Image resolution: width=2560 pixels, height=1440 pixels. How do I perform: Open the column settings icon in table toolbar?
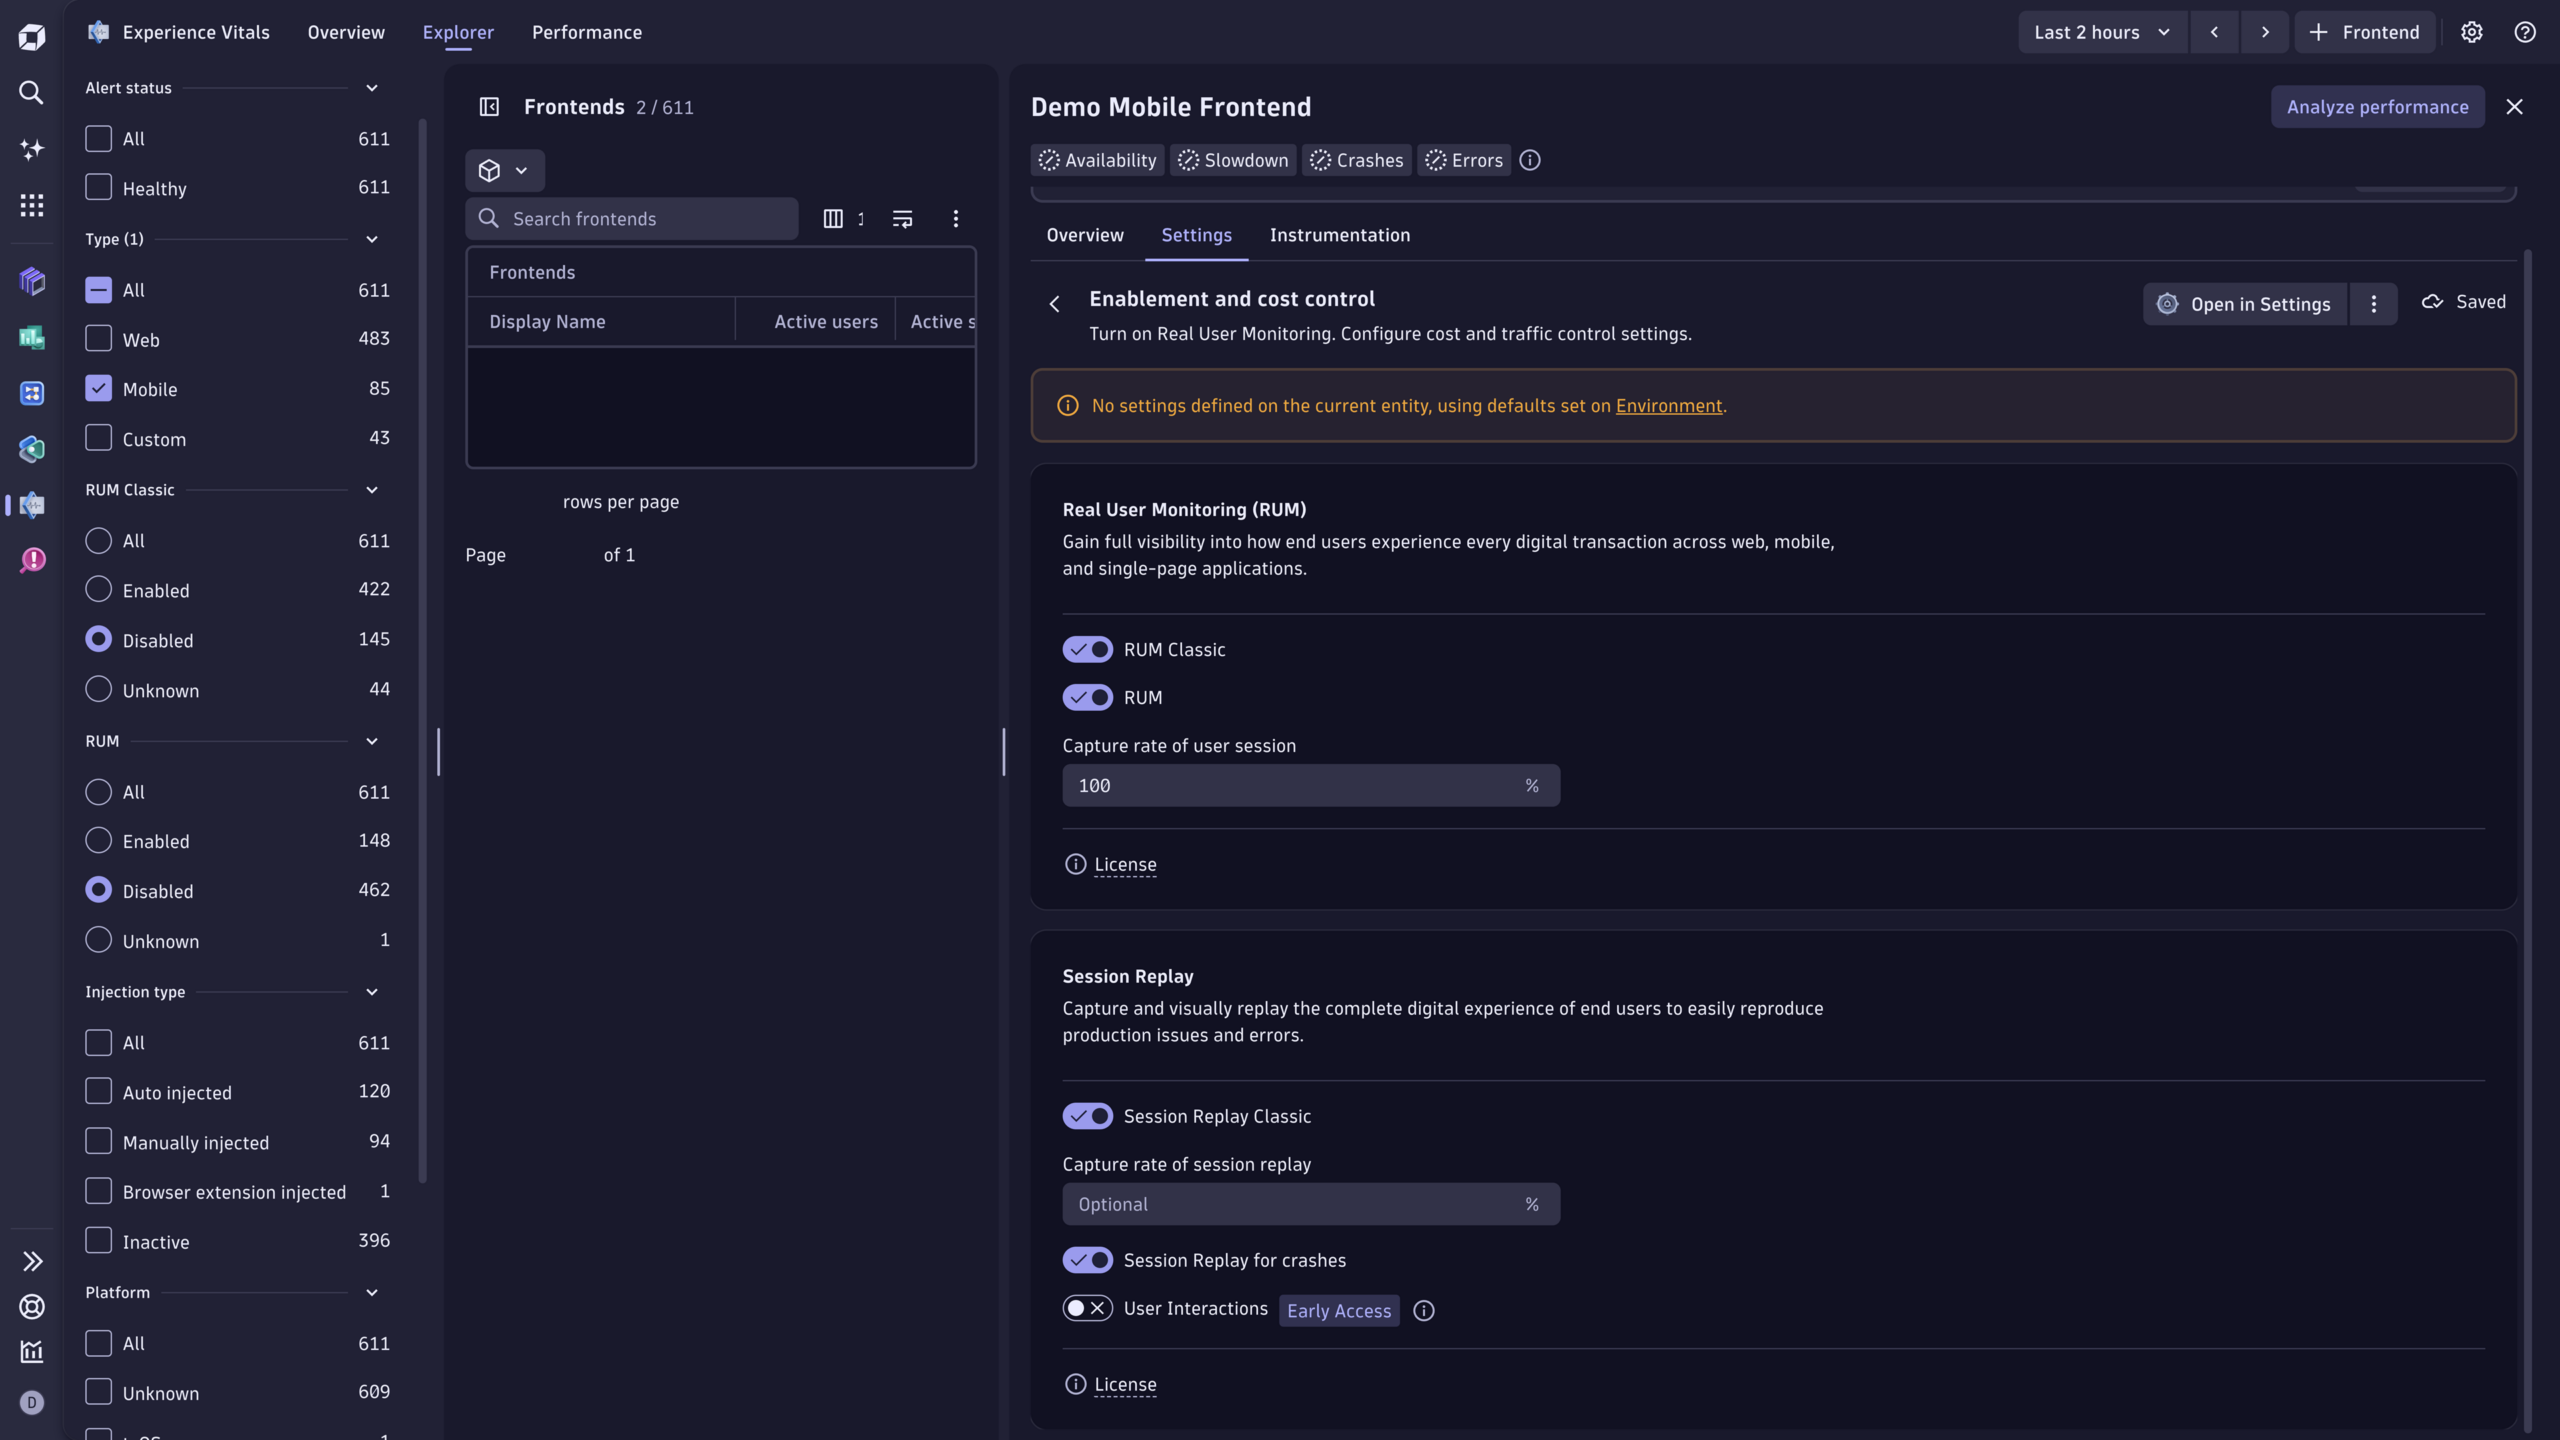[833, 219]
